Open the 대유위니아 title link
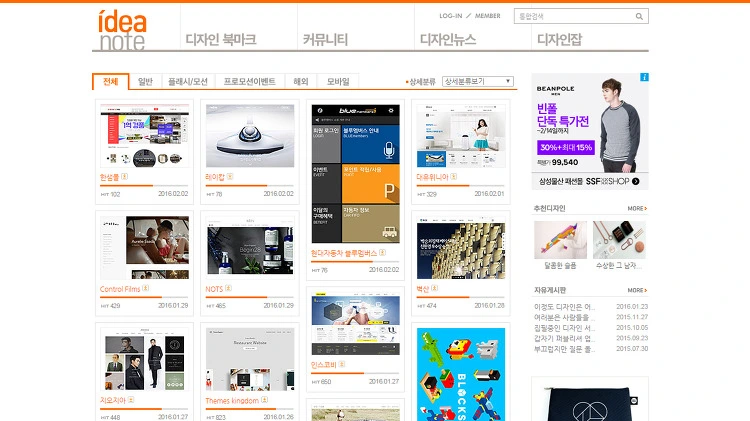The width and height of the screenshot is (750, 421). click(x=432, y=177)
